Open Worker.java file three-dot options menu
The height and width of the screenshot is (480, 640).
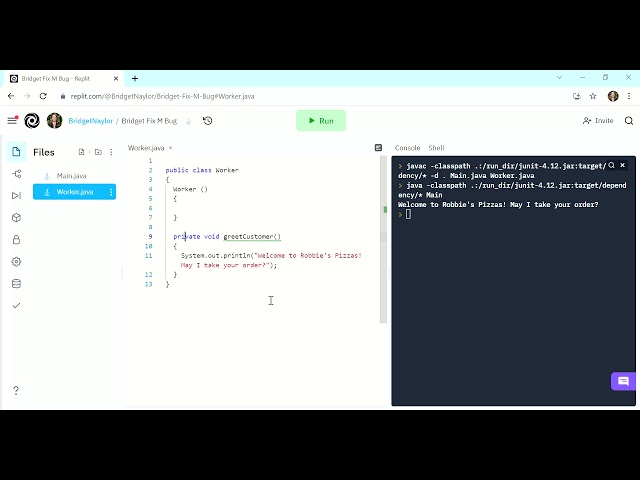point(111,192)
